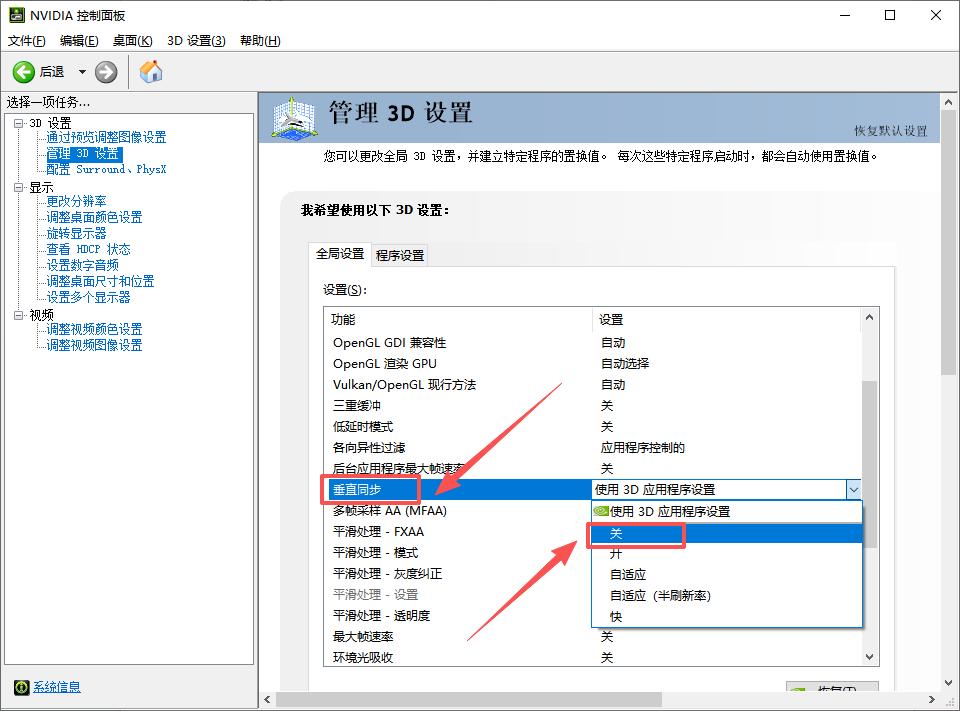Image resolution: width=960 pixels, height=711 pixels.
Task: Choose 自适应 (半刷新率) option
Action: click(x=727, y=595)
